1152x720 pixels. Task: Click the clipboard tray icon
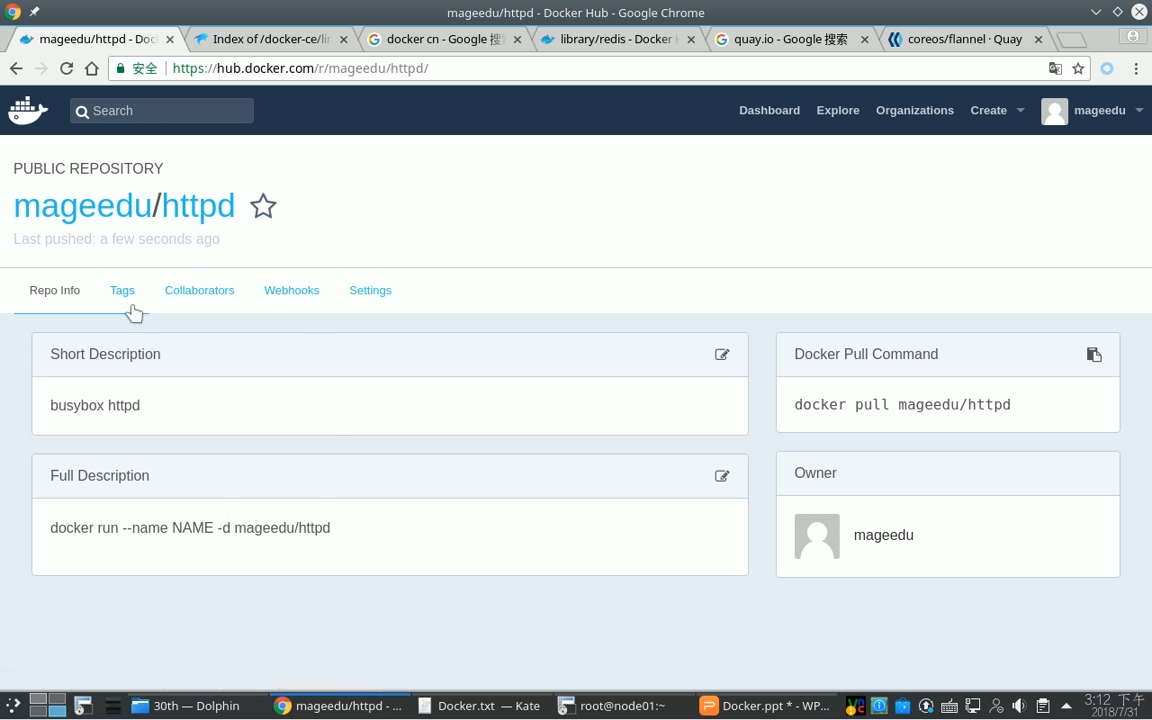pos(1043,706)
